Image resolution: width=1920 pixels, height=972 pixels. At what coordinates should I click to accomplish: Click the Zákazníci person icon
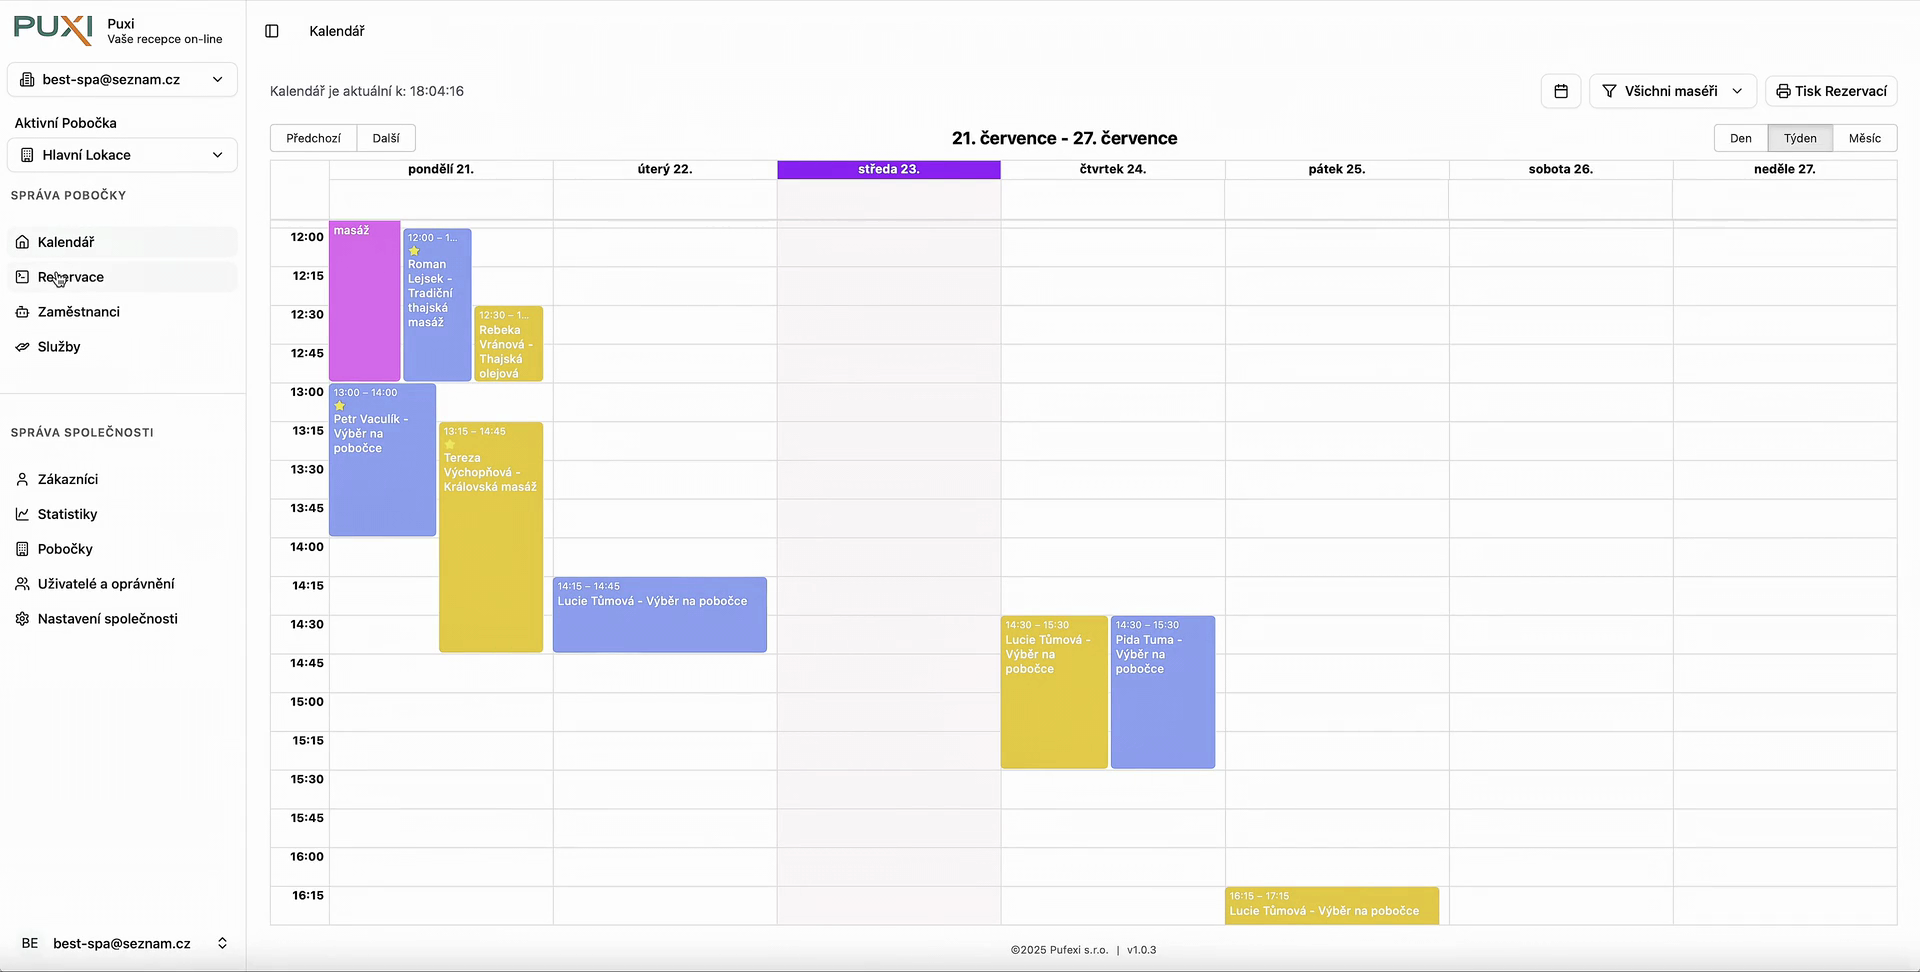pos(22,479)
